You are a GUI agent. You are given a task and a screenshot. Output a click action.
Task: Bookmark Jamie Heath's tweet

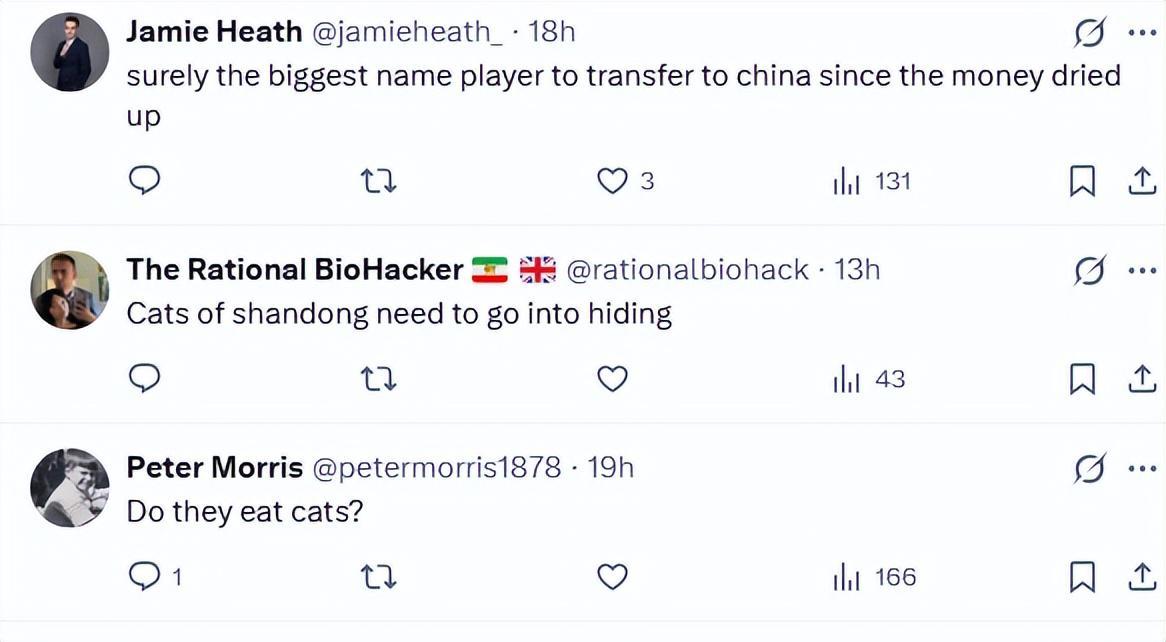pyautogui.click(x=1082, y=181)
